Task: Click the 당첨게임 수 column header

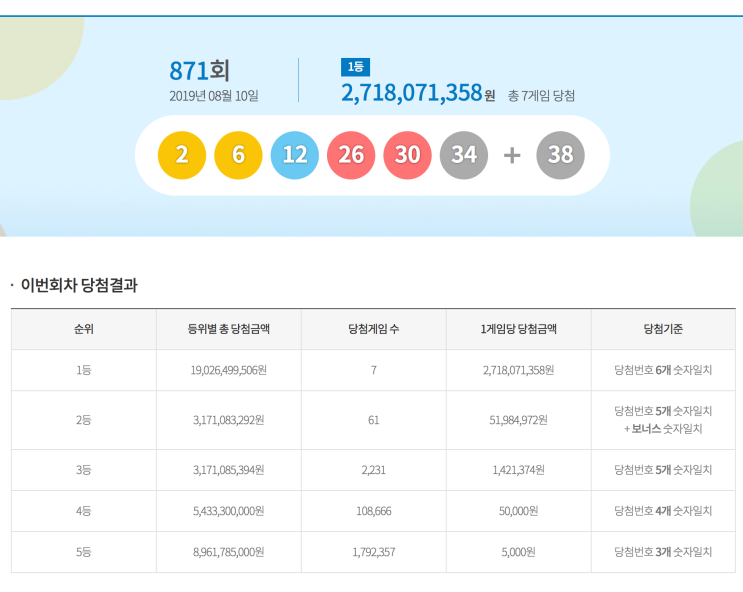Action: pos(374,329)
